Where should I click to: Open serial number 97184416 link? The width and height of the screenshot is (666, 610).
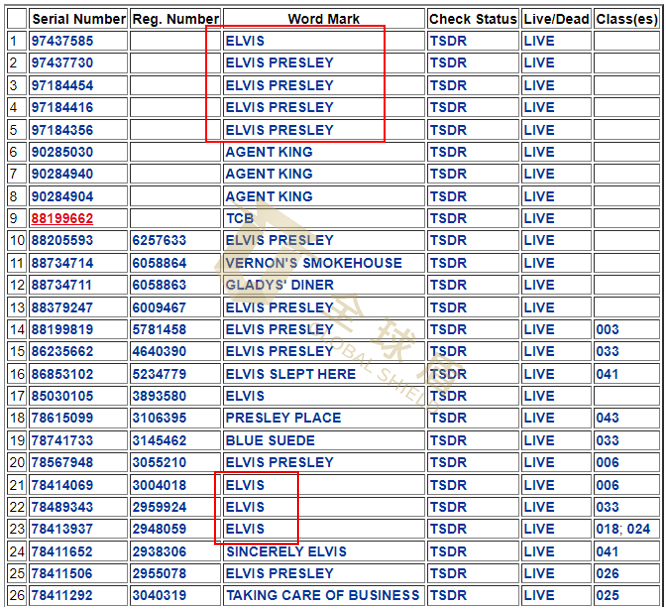tap(62, 107)
